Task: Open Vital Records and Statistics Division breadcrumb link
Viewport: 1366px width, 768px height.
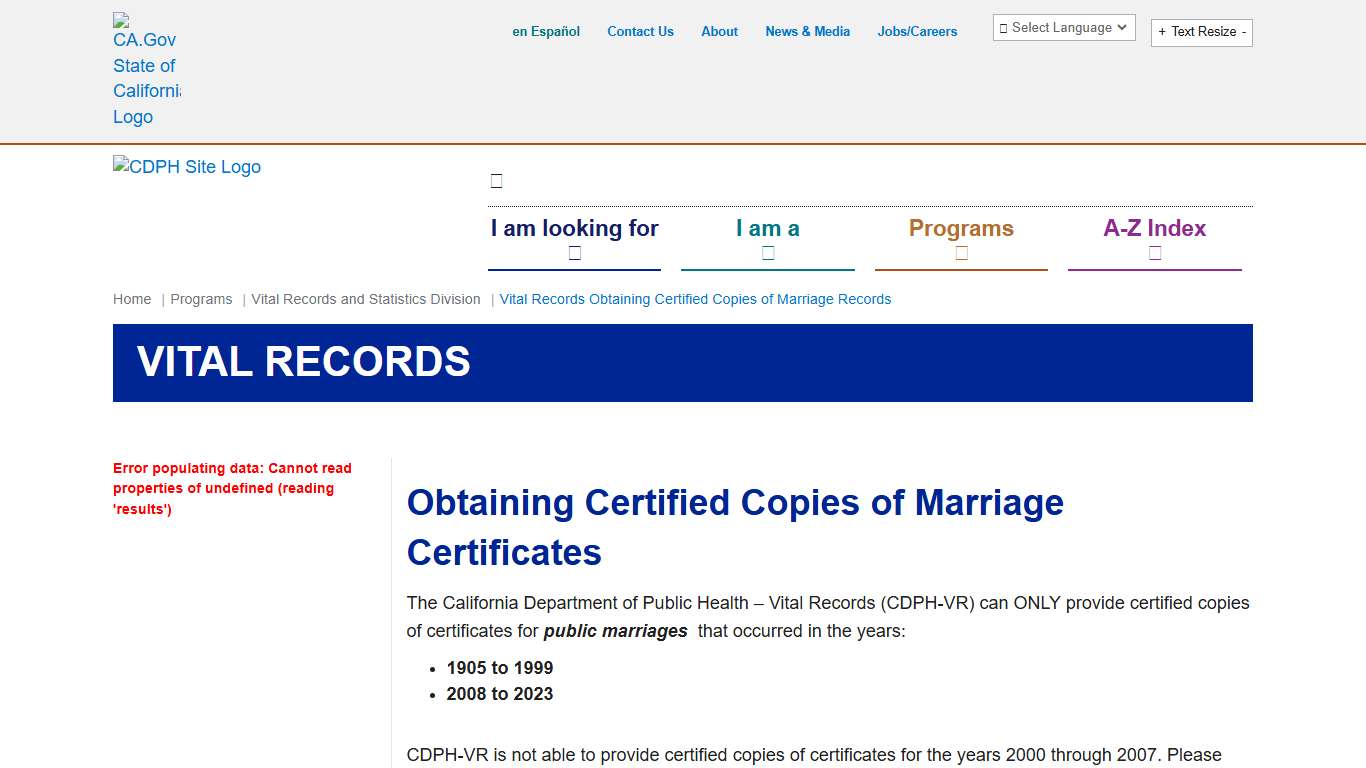Action: pos(366,298)
